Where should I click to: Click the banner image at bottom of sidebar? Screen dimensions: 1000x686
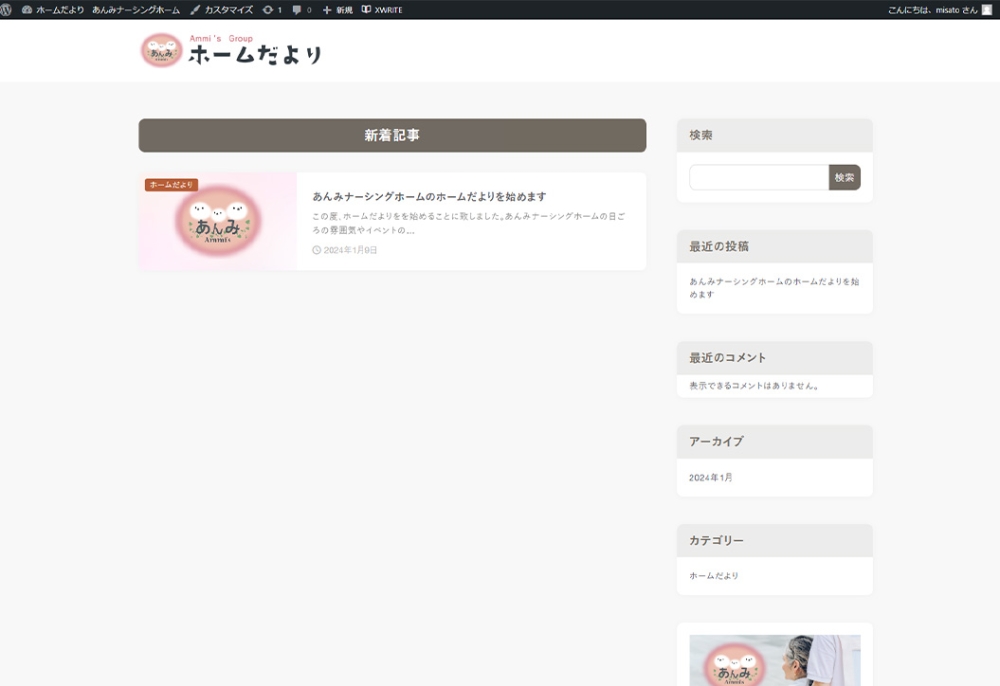coord(774,660)
